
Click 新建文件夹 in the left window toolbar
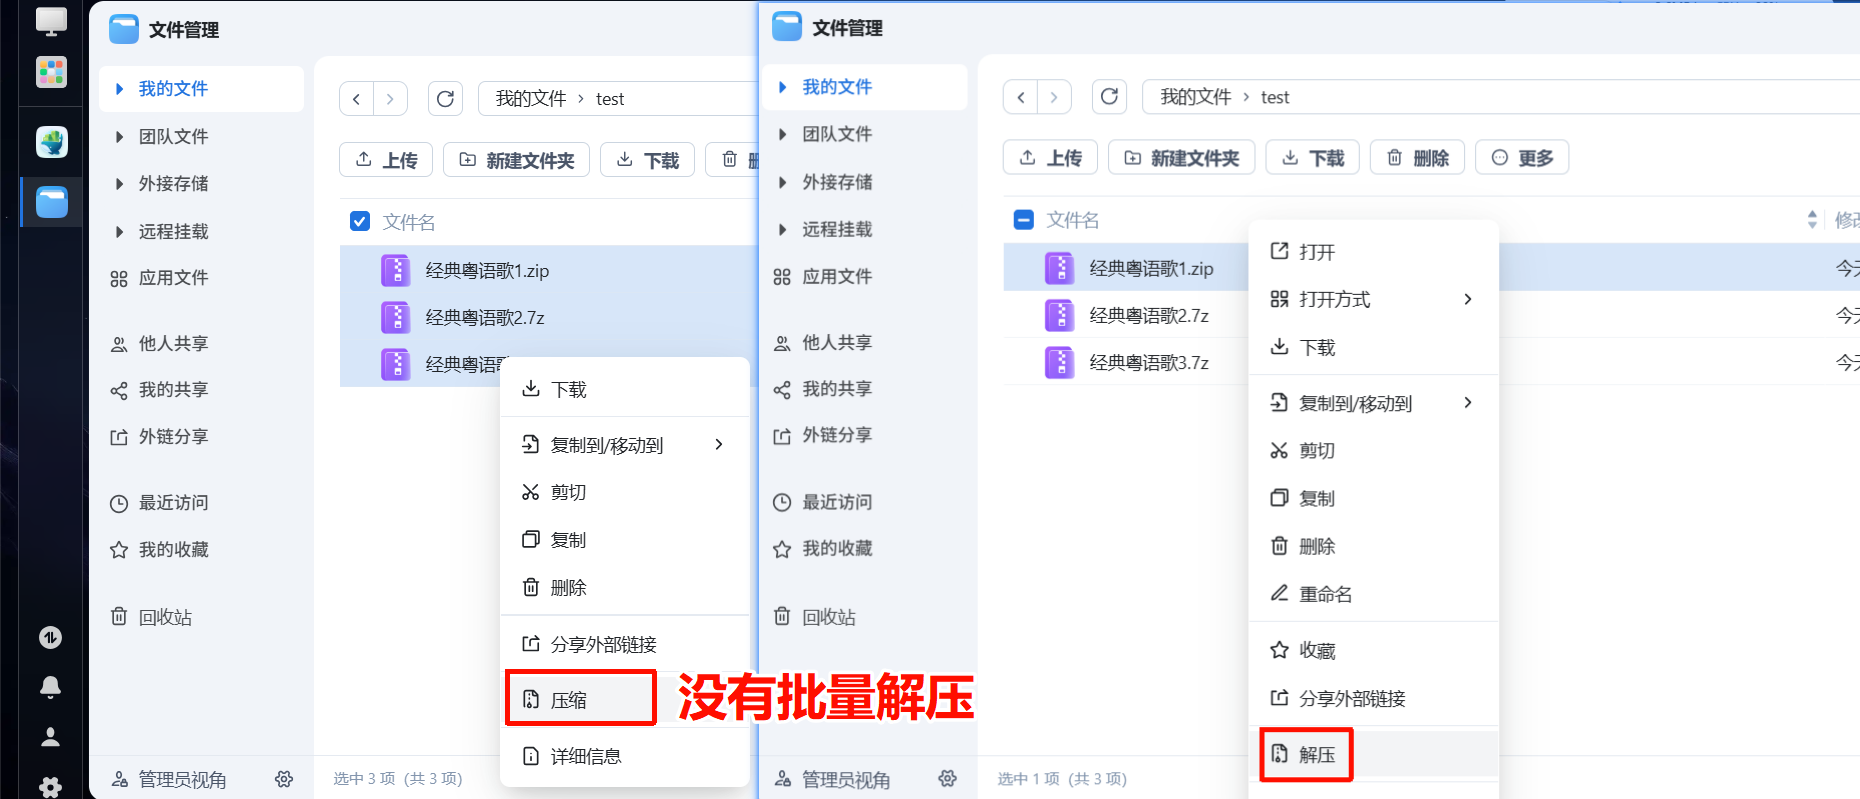click(x=516, y=160)
